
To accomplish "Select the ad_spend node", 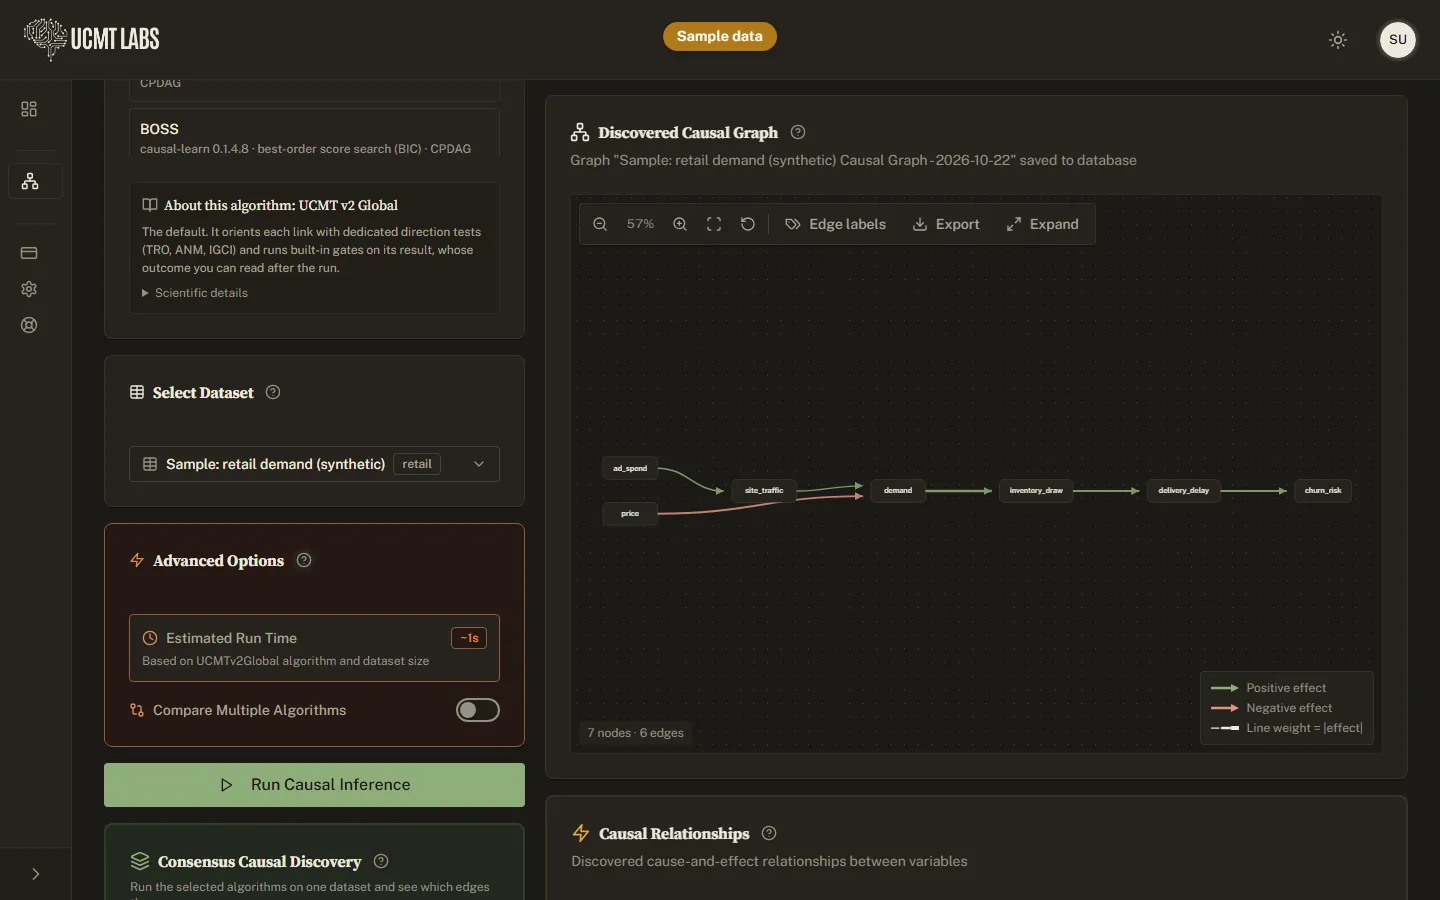I will pyautogui.click(x=630, y=468).
